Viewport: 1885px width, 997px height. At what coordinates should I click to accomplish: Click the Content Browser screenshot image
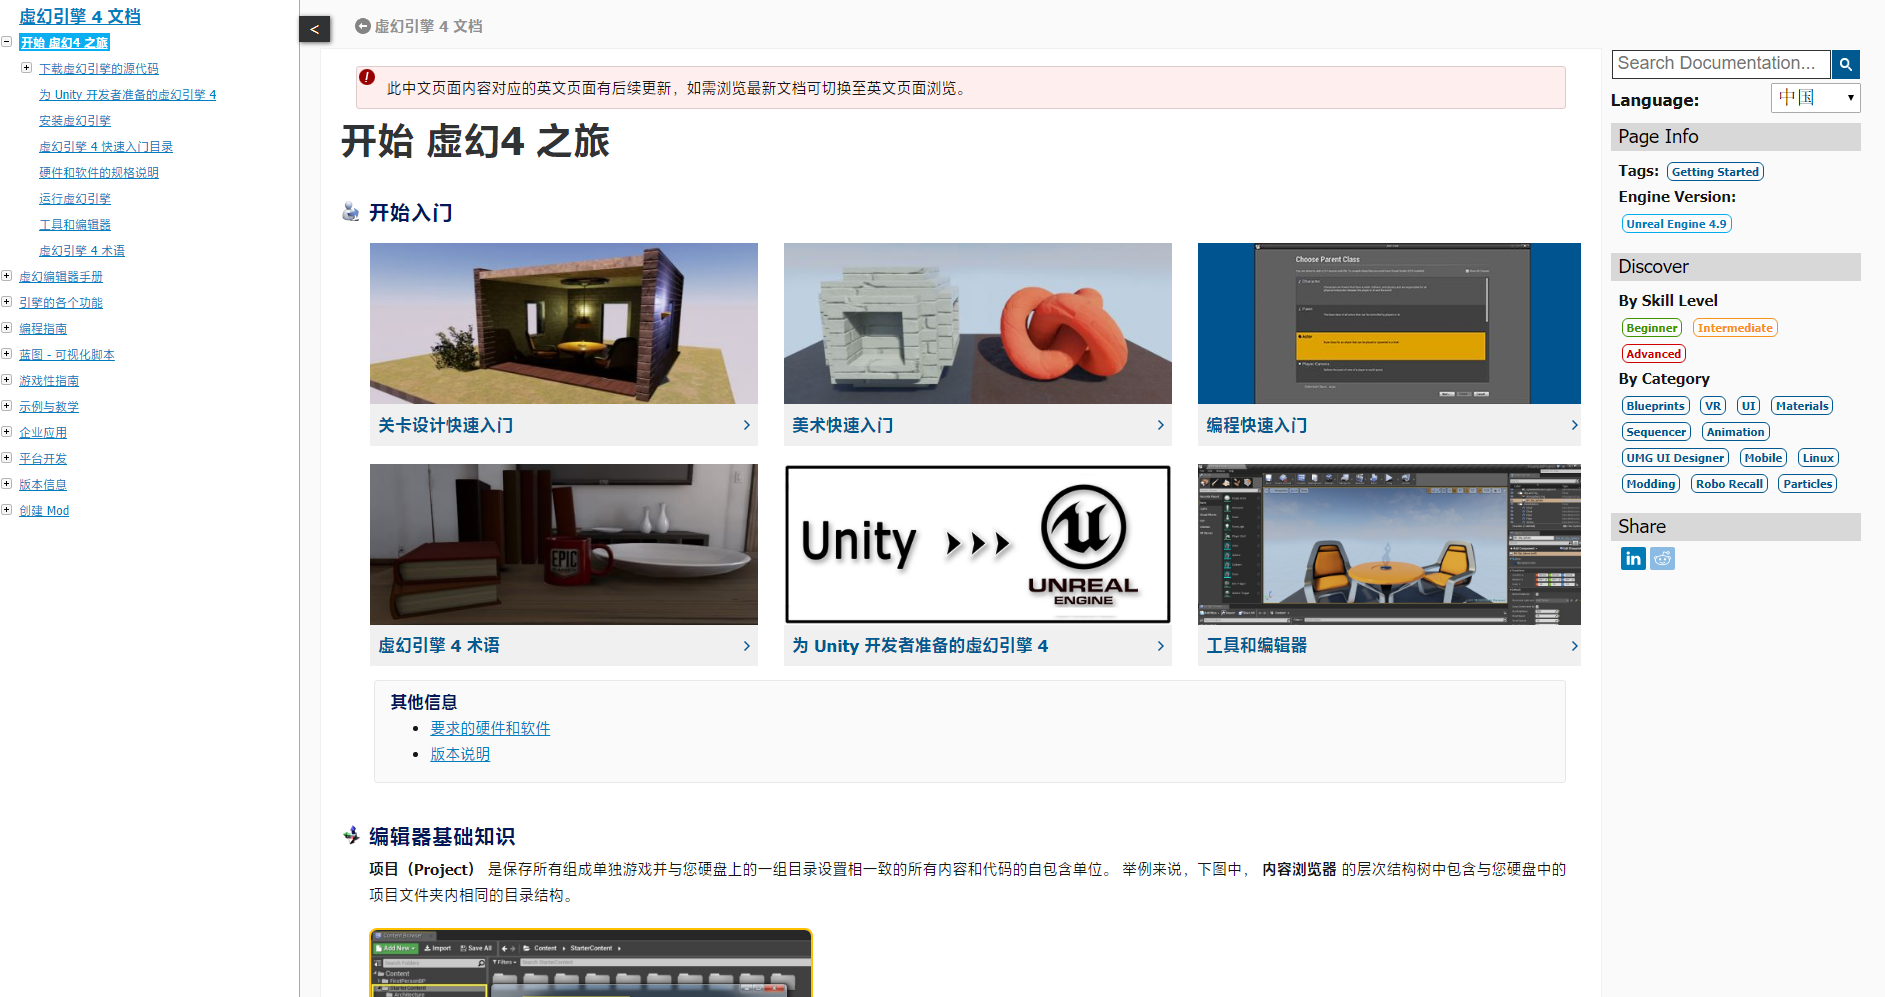pyautogui.click(x=591, y=963)
